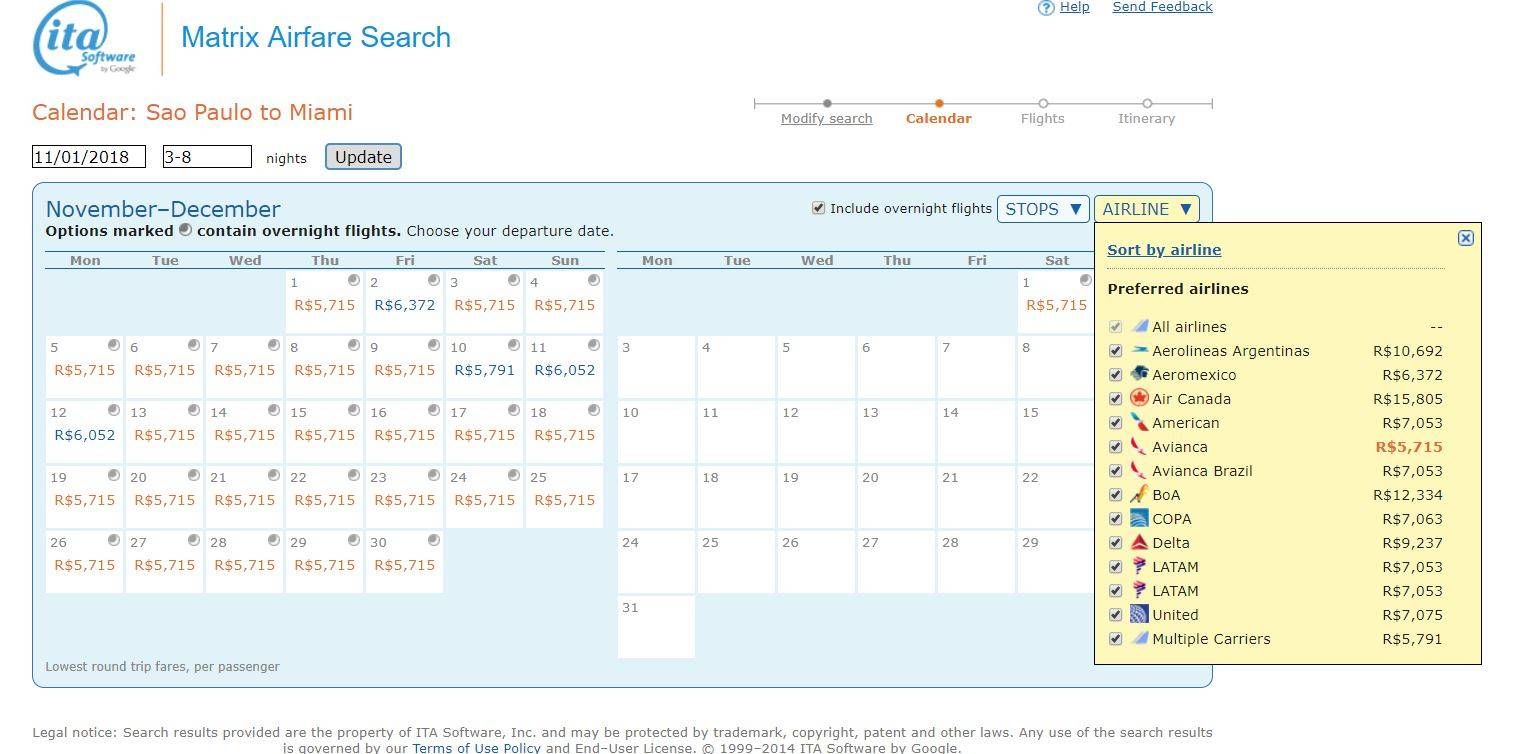Click overnight flight marker on November 1
Image resolution: width=1530 pixels, height=754 pixels.
pos(354,280)
